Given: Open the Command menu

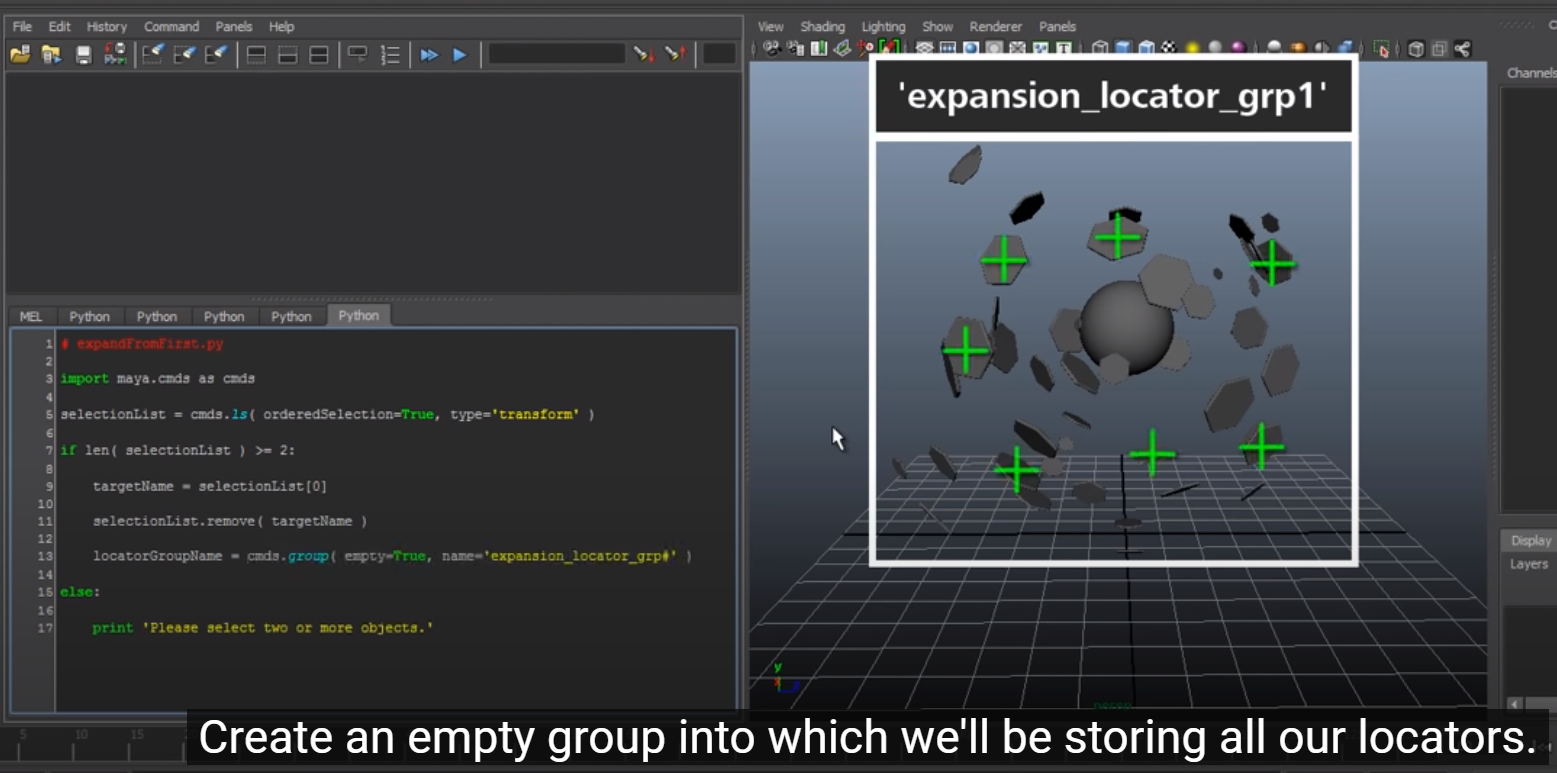Looking at the screenshot, I should tap(171, 27).
